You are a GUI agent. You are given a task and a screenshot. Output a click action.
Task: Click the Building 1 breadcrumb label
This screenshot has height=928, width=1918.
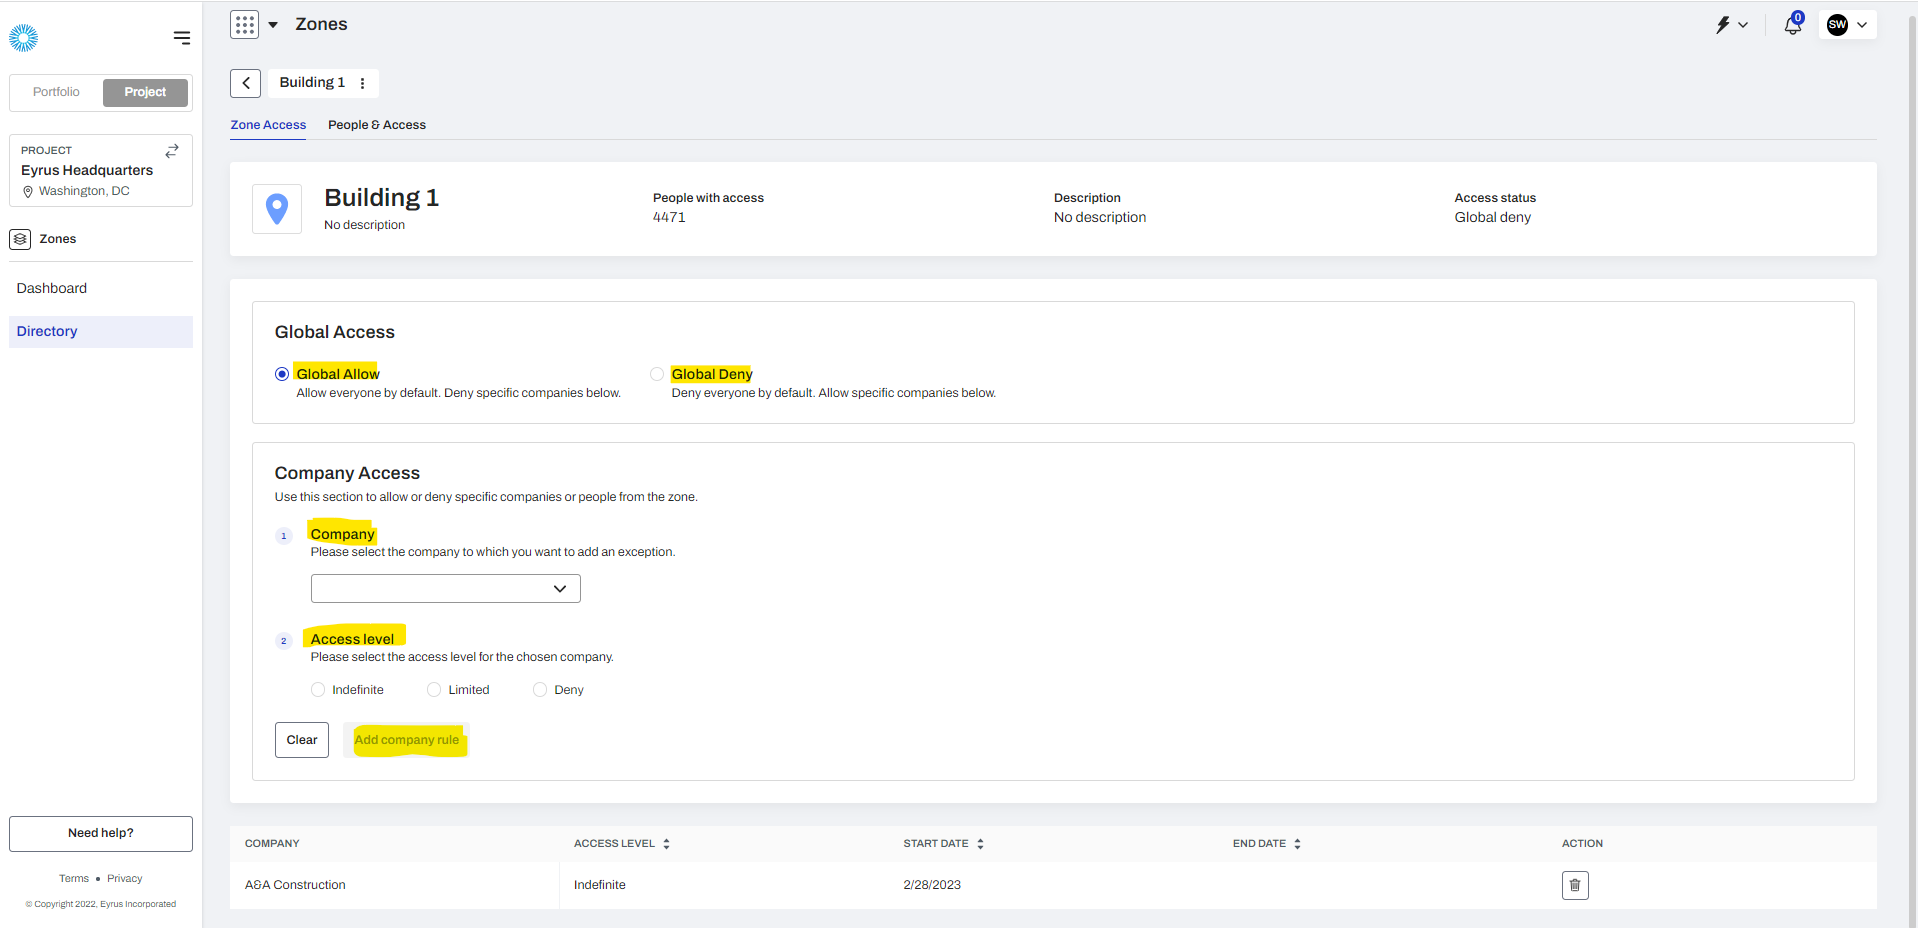pyautogui.click(x=312, y=83)
